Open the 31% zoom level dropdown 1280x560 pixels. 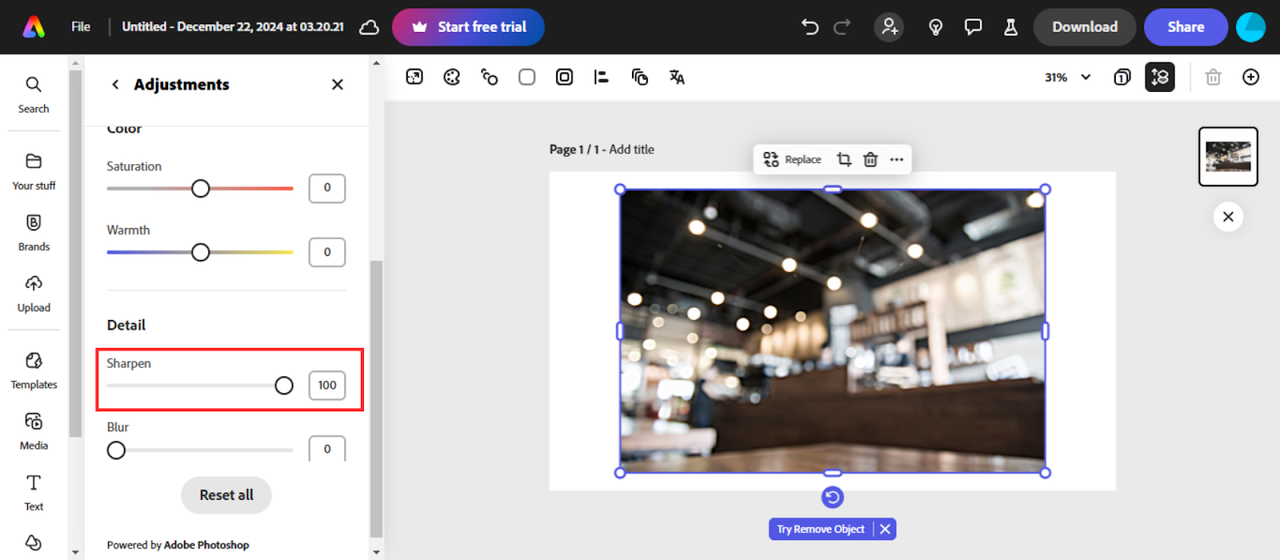[x=1067, y=77]
